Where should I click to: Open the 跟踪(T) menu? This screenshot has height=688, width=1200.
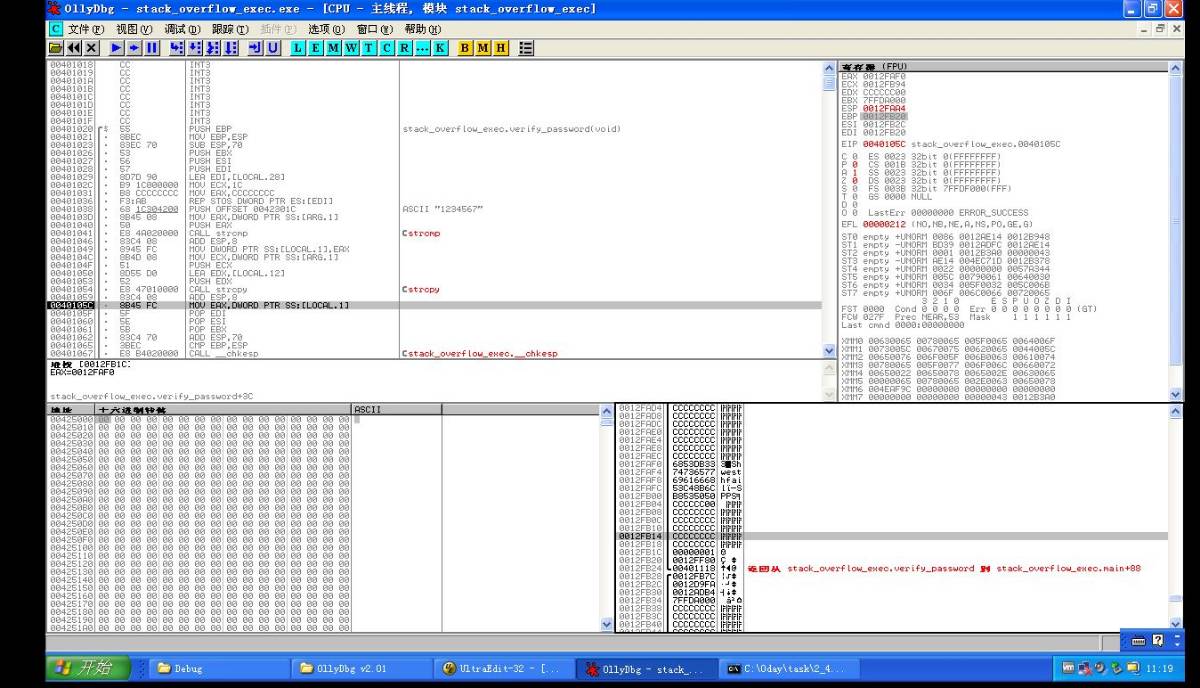pos(232,29)
